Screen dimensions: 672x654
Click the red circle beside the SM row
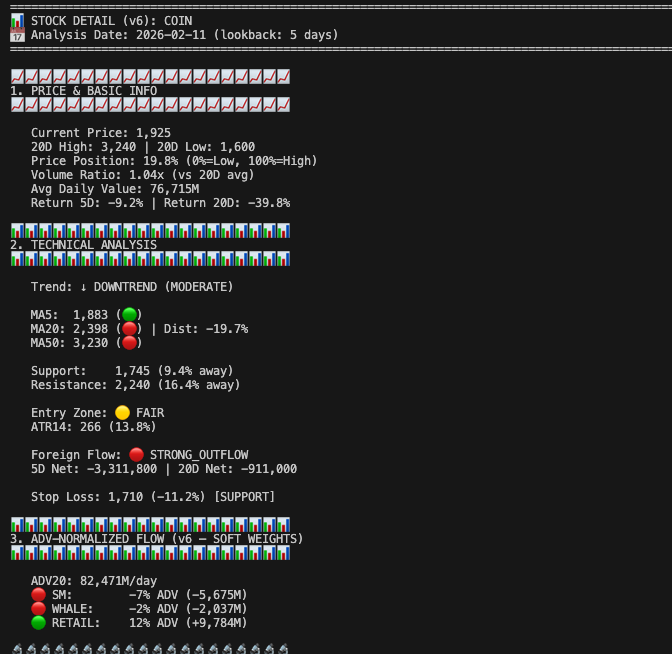click(x=38, y=594)
